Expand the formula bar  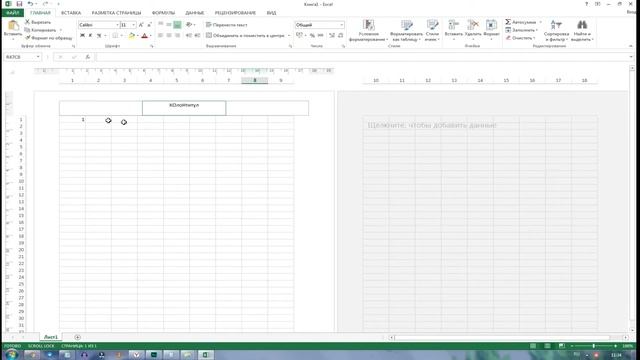[631, 57]
